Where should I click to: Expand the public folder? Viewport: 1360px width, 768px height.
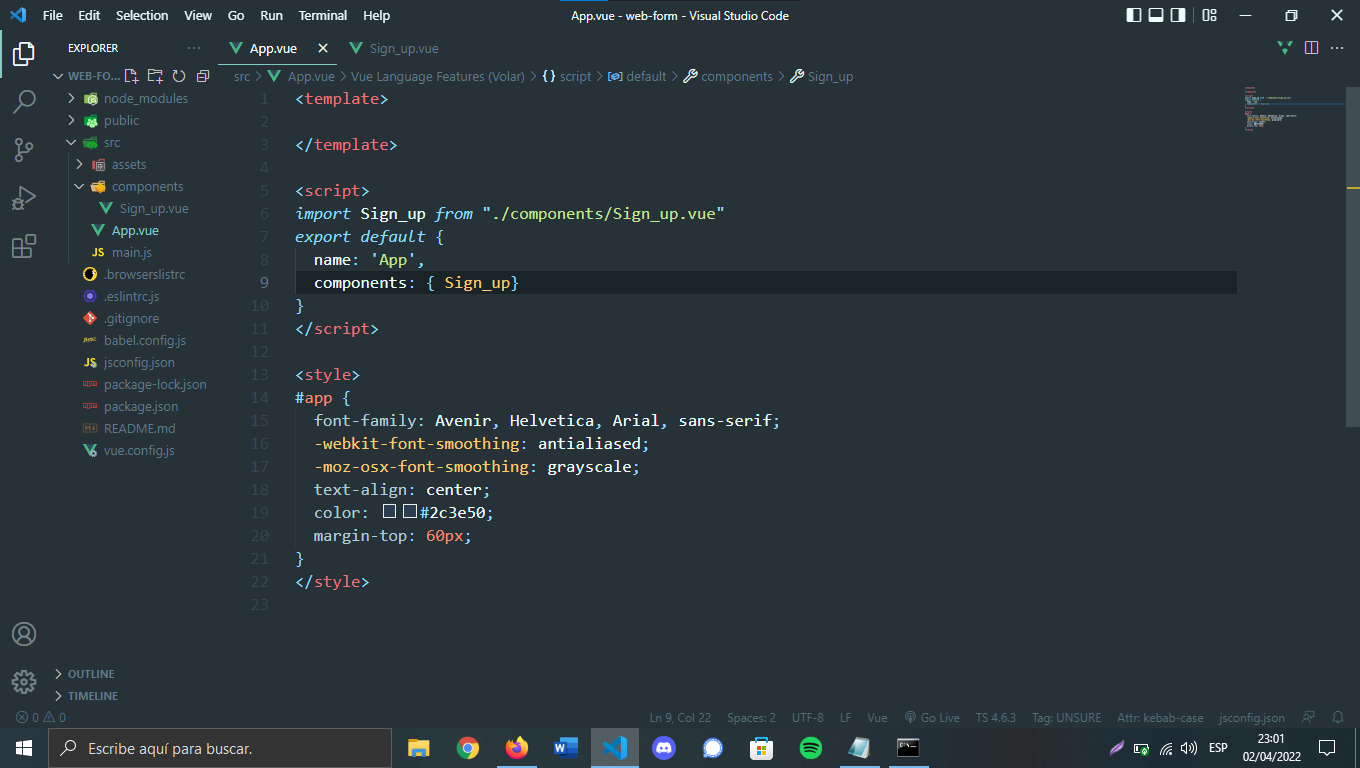tap(121, 120)
